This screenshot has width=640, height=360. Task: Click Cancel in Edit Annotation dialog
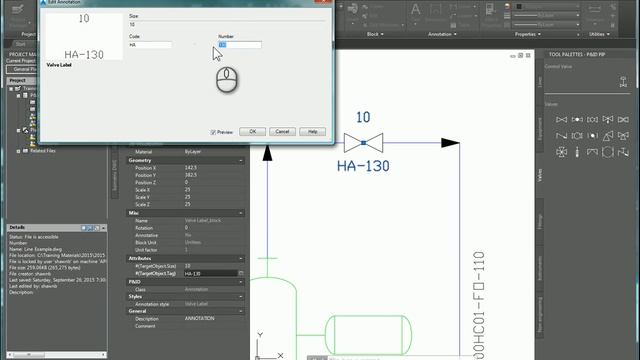point(282,131)
